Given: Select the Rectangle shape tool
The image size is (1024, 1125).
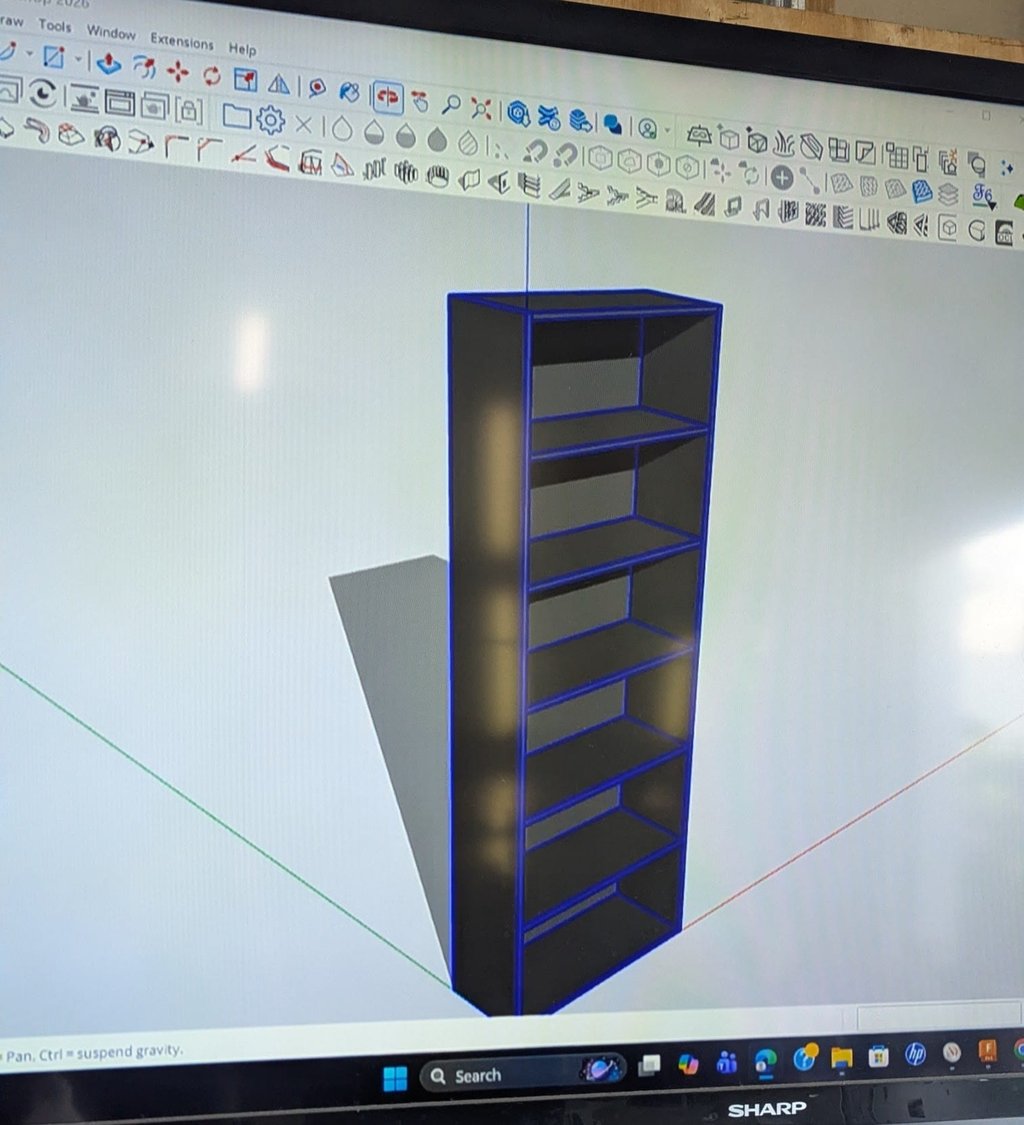Looking at the screenshot, I should pos(54,57).
